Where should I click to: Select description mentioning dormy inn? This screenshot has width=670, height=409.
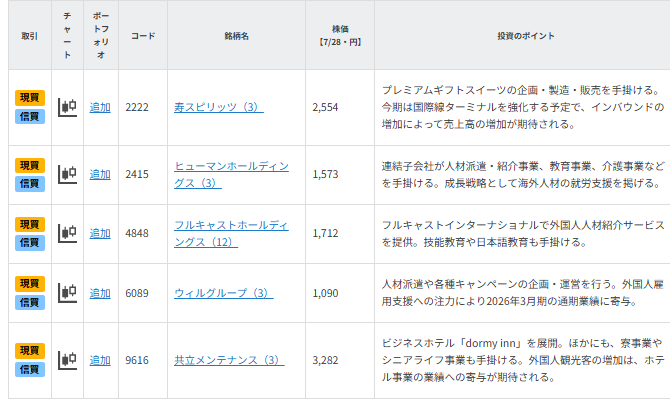(x=523, y=360)
